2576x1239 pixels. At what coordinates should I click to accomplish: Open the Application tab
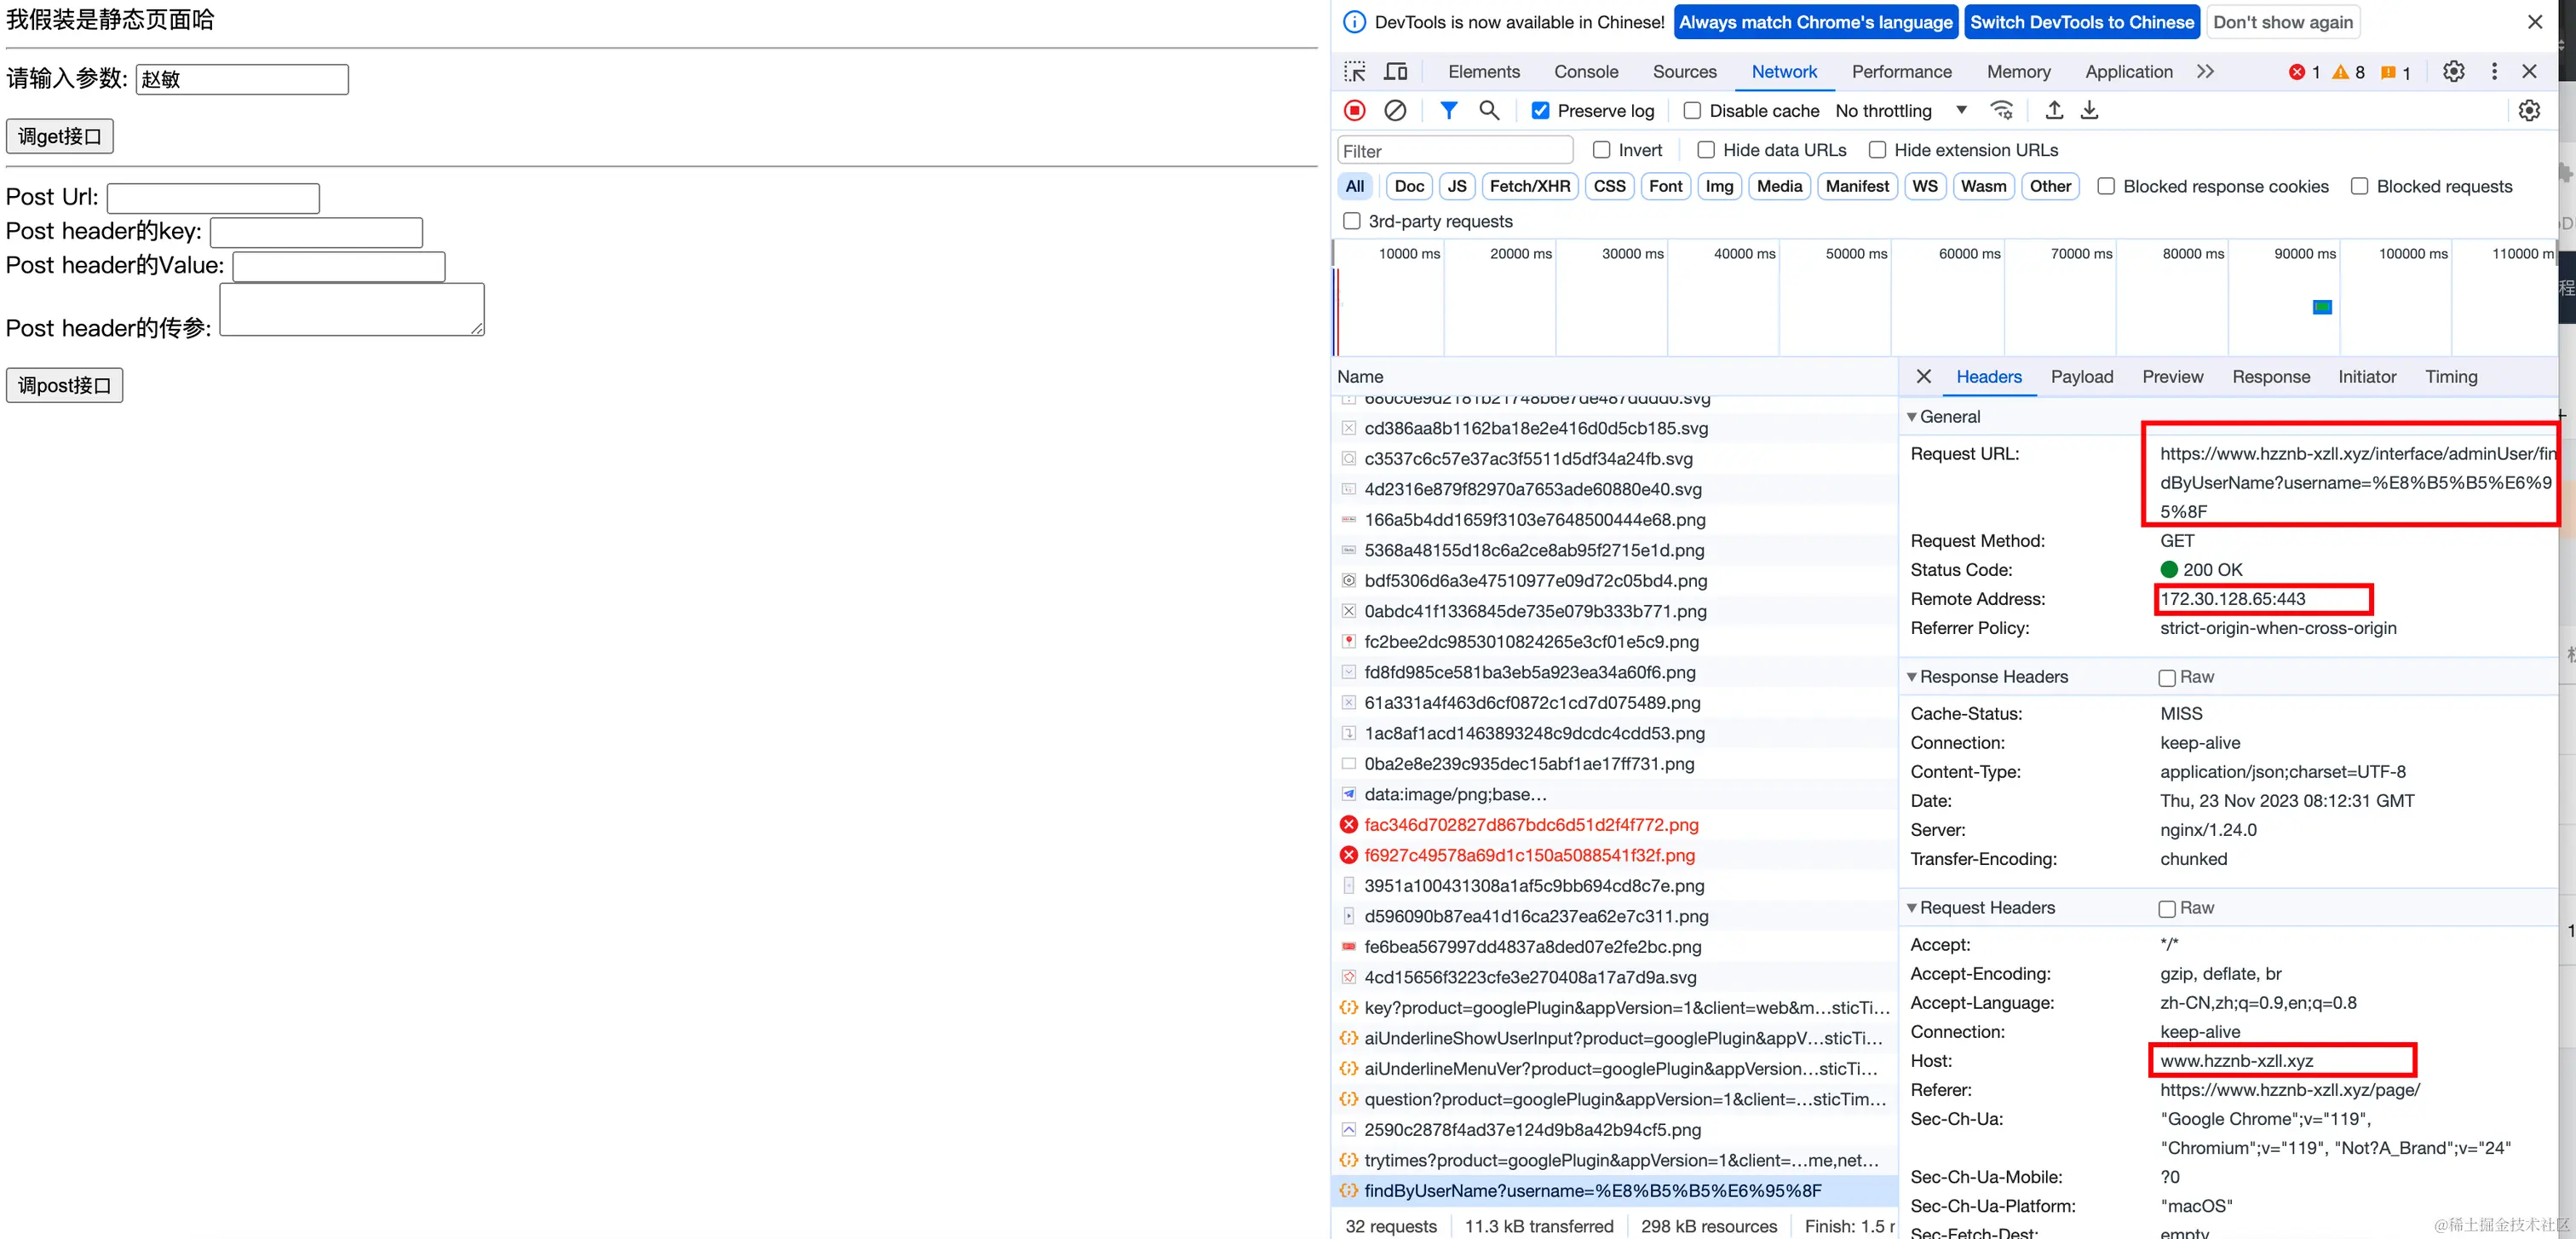pyautogui.click(x=2128, y=72)
